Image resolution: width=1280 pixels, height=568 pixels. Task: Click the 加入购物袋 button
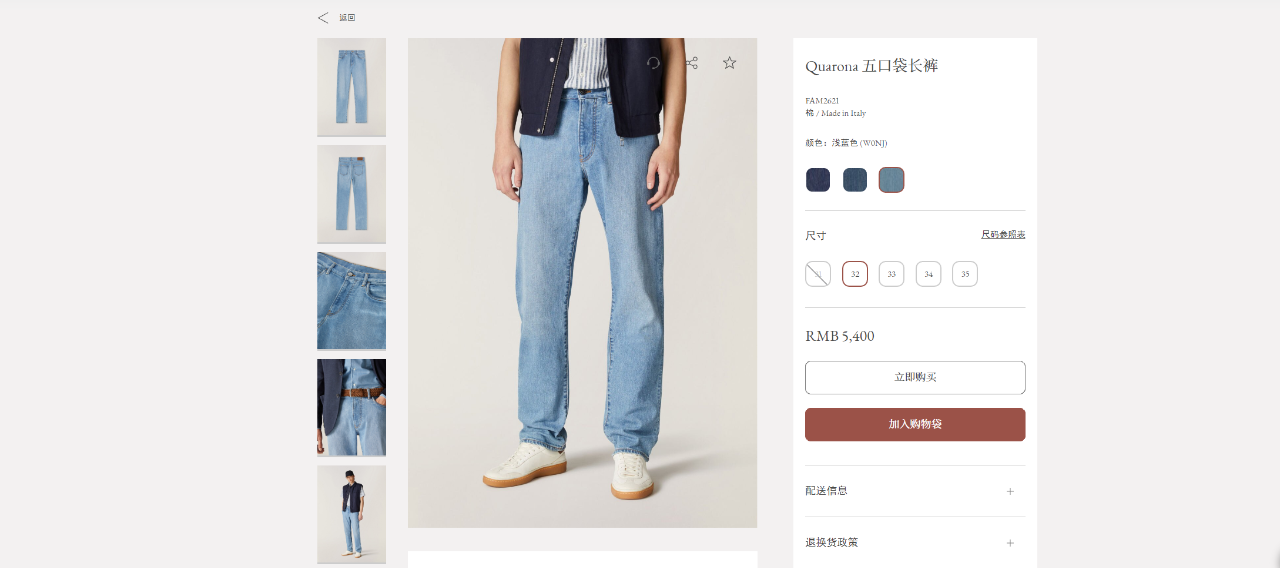(x=915, y=424)
